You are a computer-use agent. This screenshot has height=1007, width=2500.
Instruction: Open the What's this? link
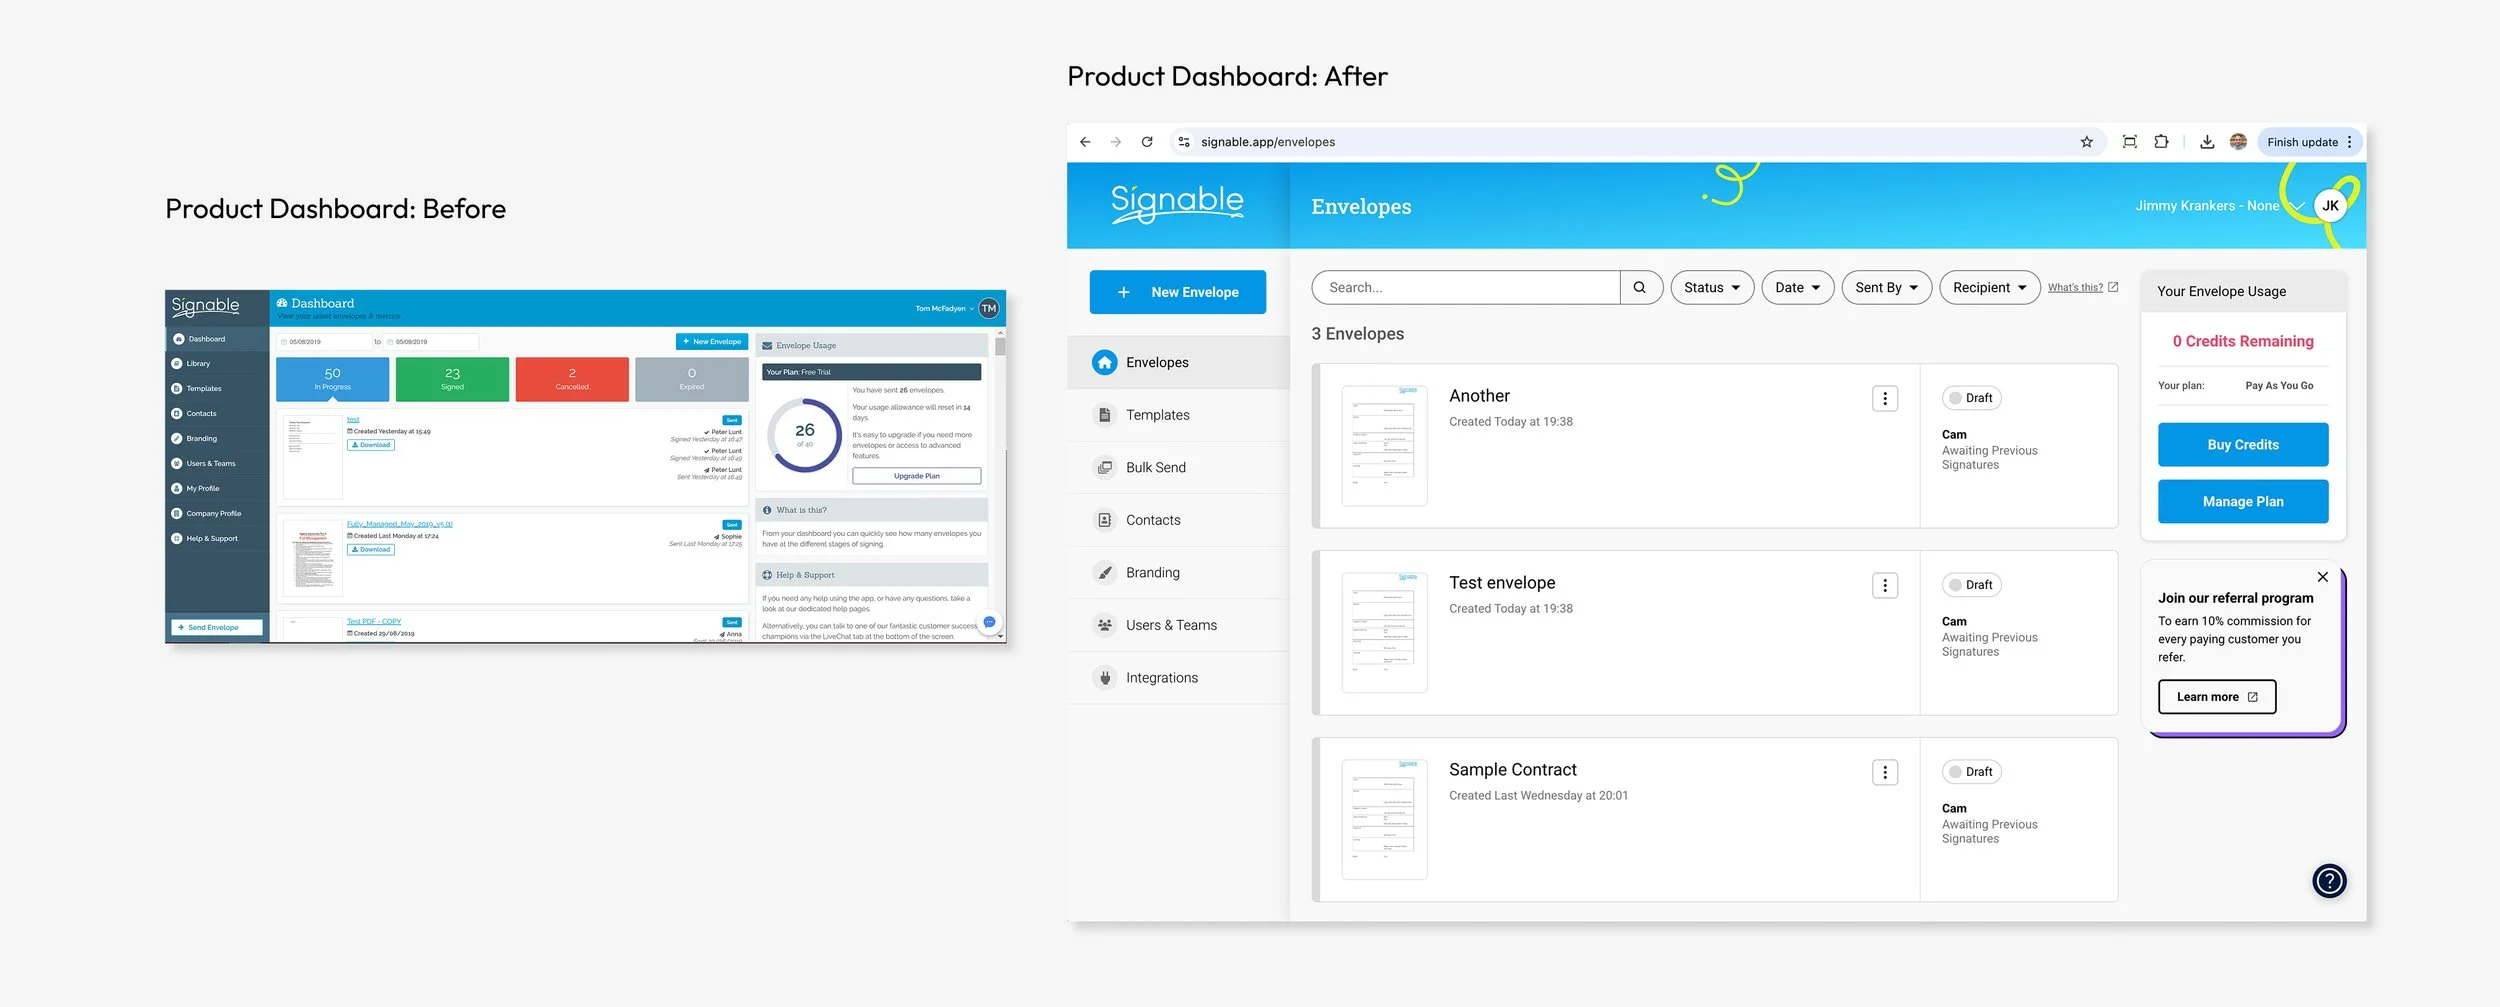2083,288
